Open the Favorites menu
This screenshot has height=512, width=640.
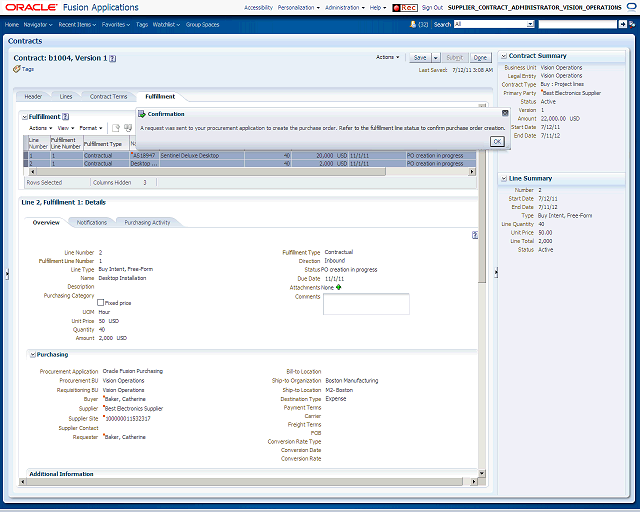pos(116,24)
